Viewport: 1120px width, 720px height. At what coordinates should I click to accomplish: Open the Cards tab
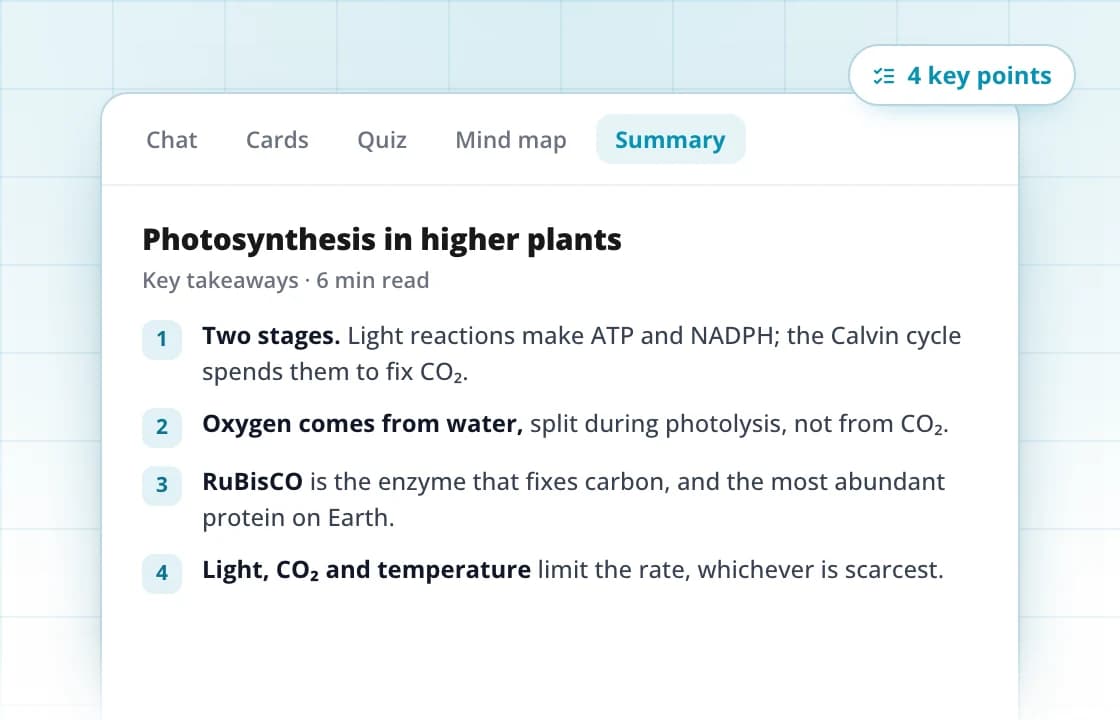coord(277,139)
